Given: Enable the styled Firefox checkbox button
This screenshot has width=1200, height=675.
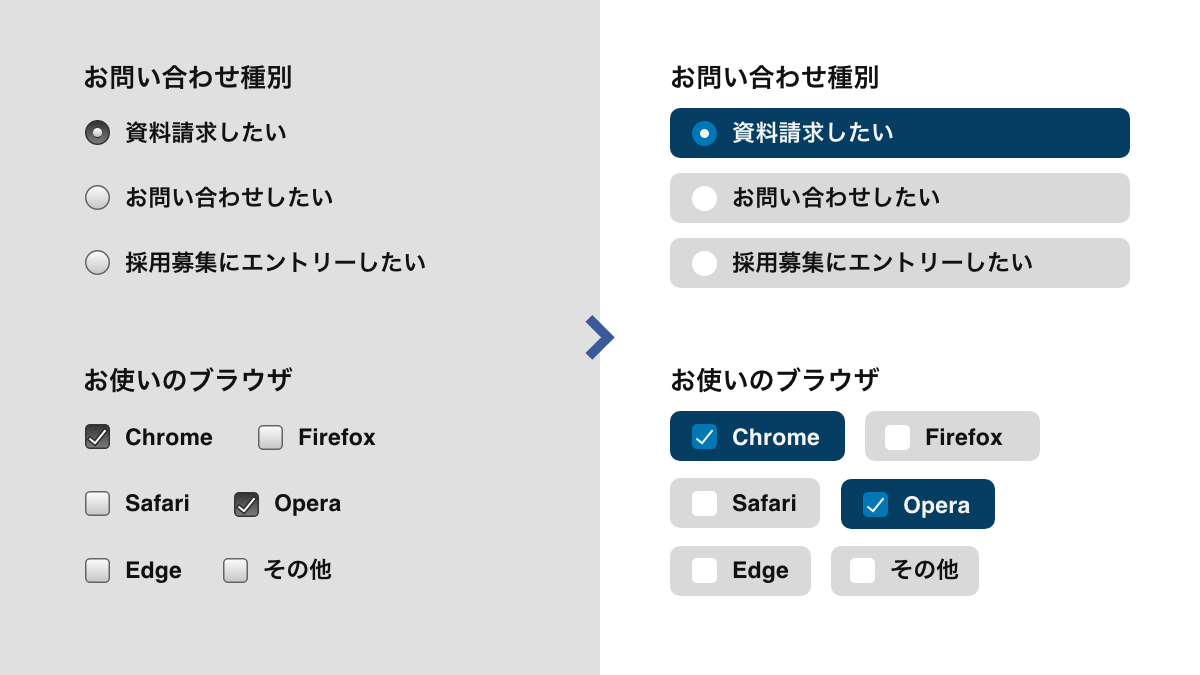Looking at the screenshot, I should pos(951,436).
